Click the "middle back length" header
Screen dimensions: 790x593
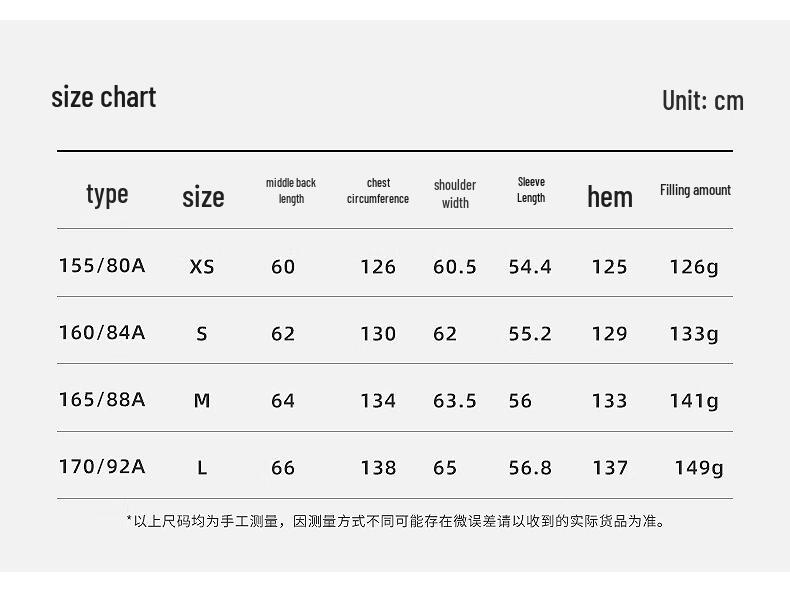291,191
